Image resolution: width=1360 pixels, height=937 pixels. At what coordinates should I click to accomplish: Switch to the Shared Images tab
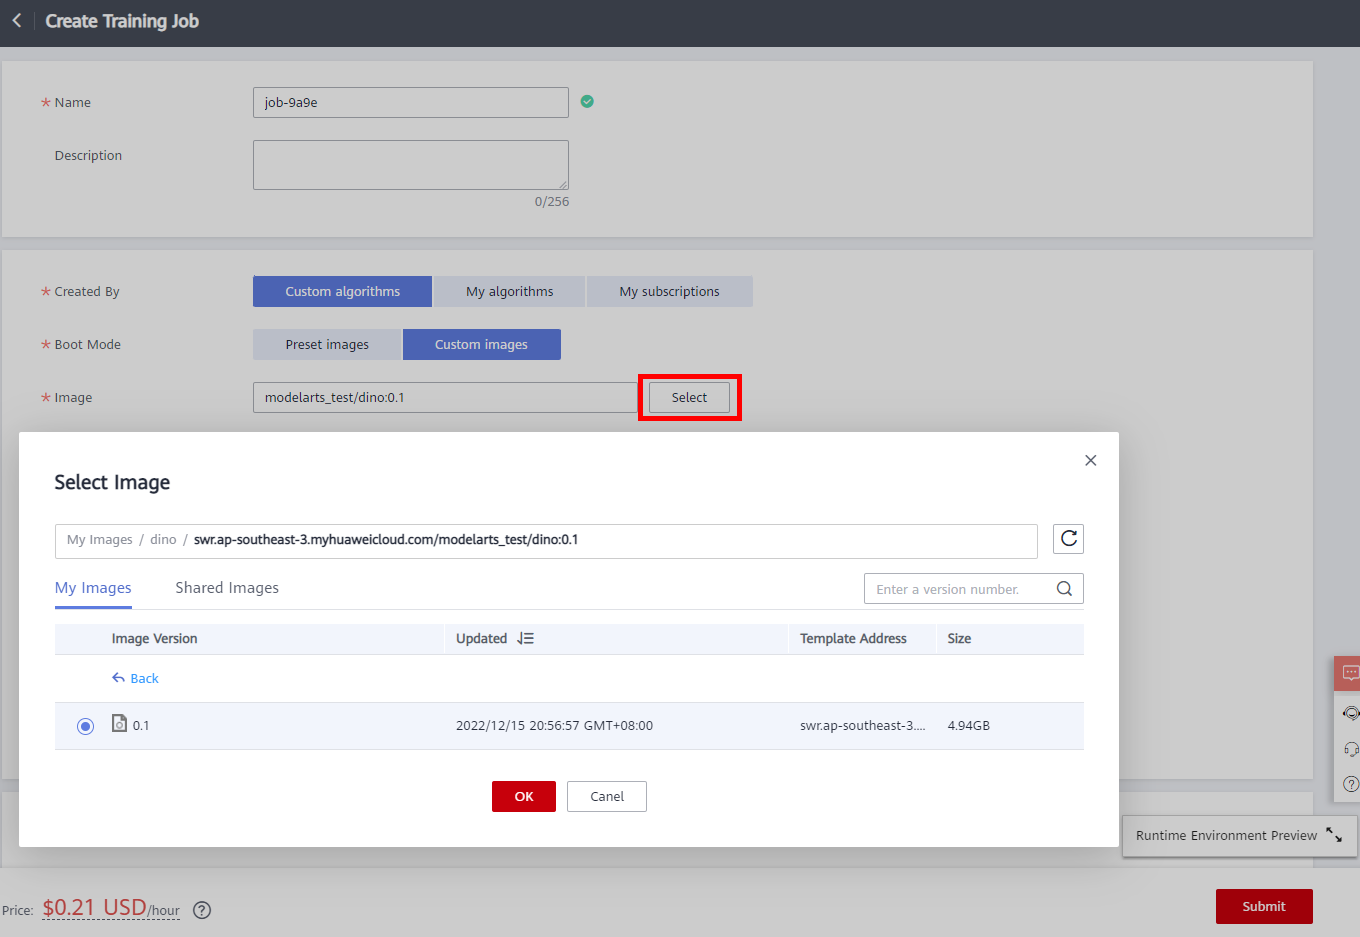[x=227, y=588]
